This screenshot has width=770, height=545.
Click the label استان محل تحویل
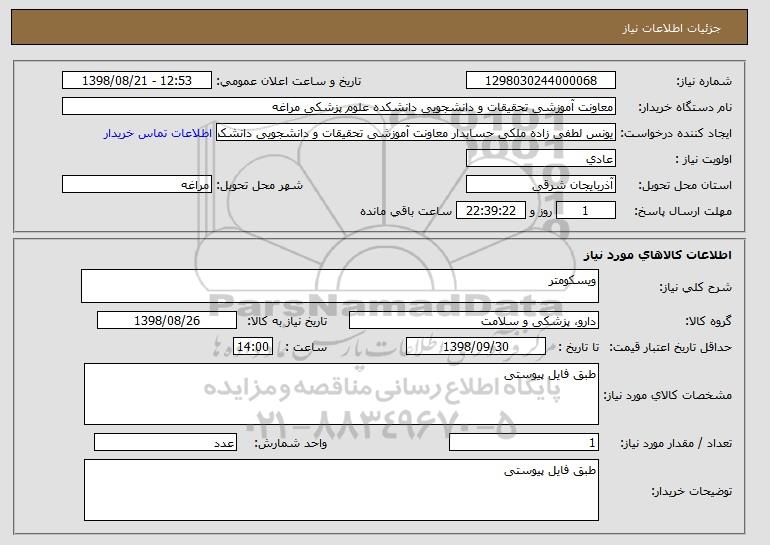click(x=685, y=186)
